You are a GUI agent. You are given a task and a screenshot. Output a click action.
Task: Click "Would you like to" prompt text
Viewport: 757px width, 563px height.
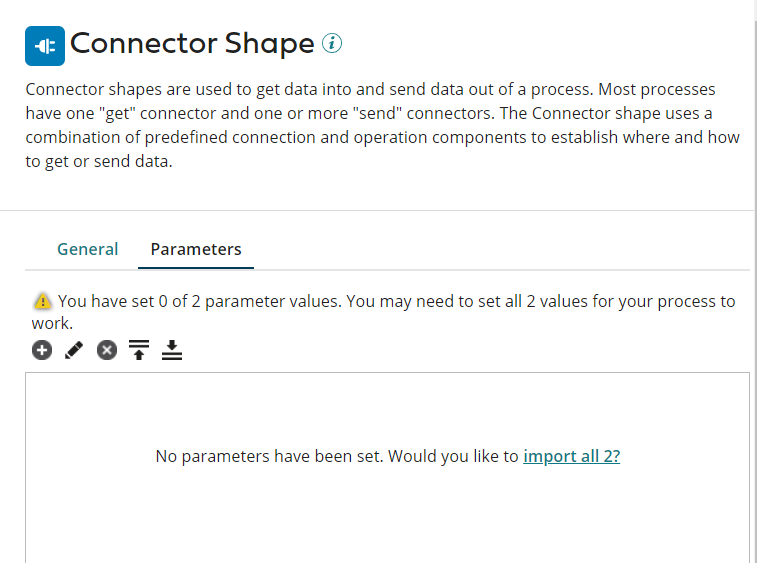(453, 456)
